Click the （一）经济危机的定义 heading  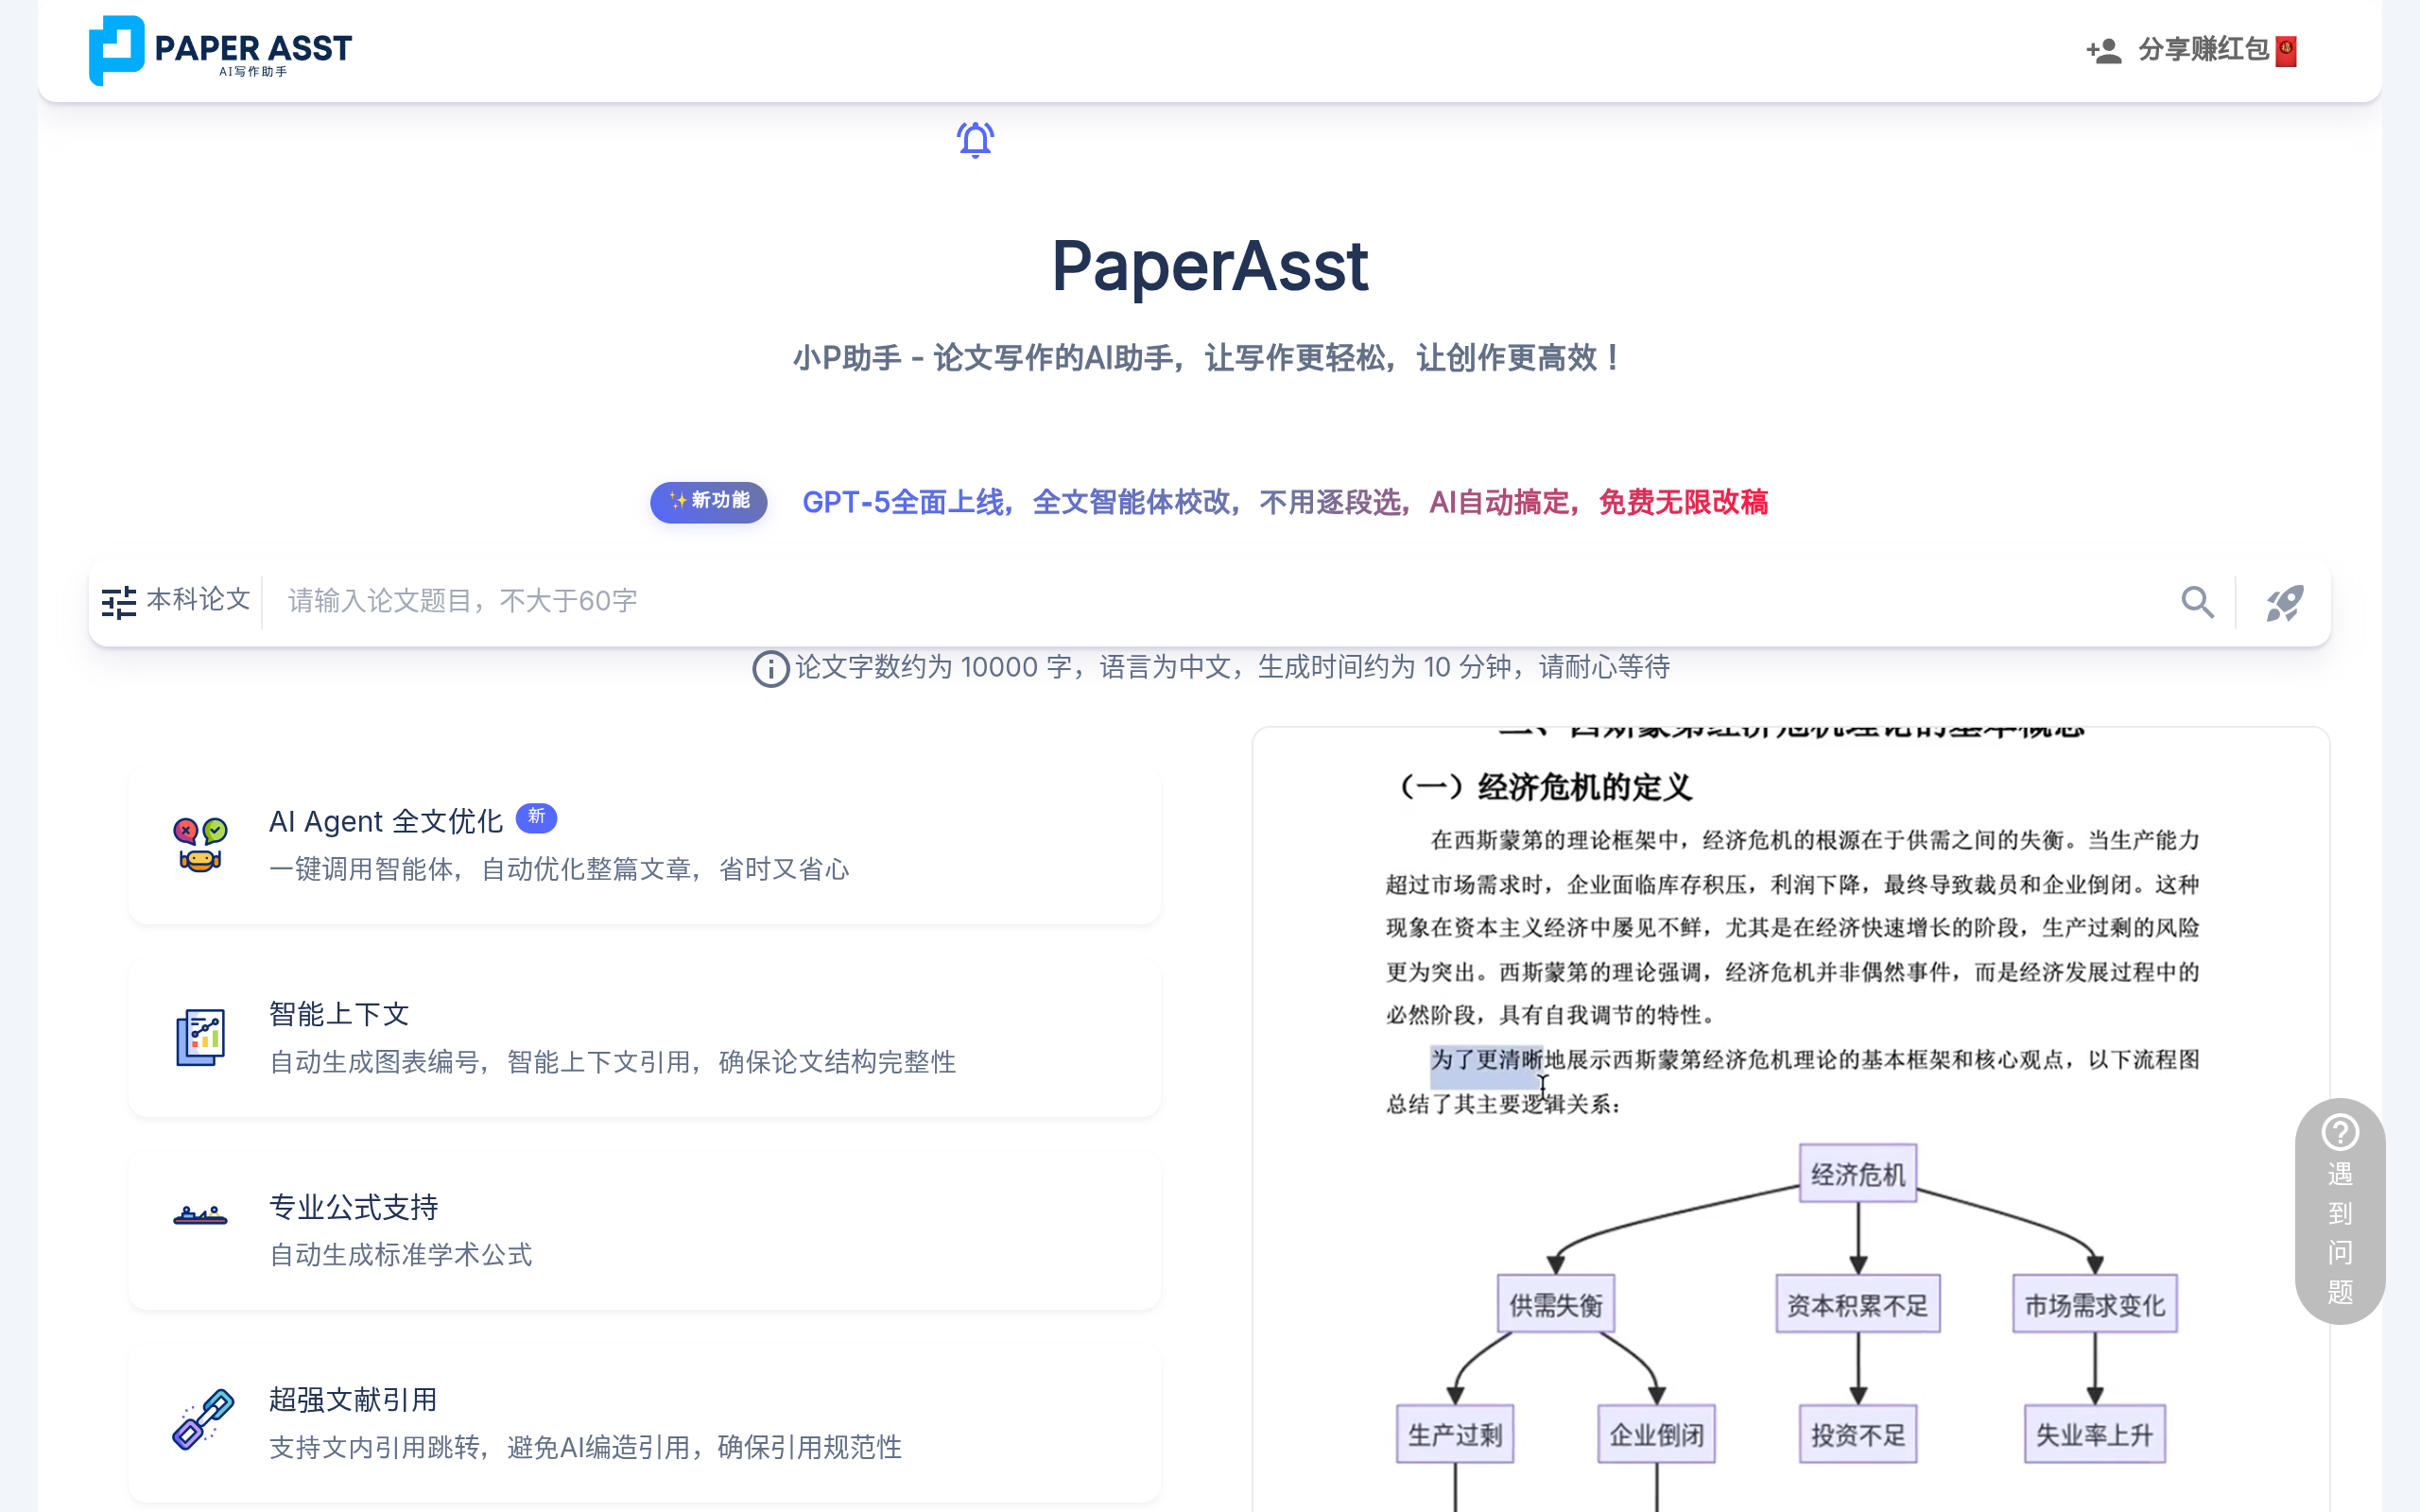coord(1543,788)
